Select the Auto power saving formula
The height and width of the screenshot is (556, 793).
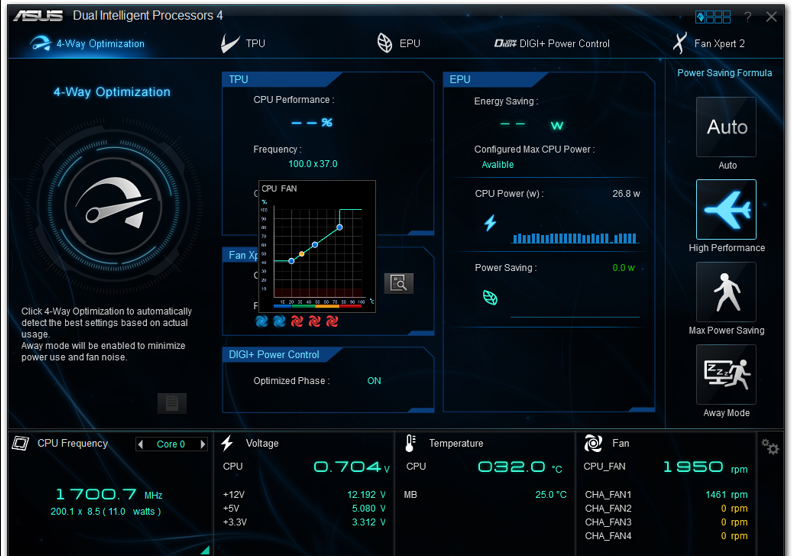(x=726, y=127)
